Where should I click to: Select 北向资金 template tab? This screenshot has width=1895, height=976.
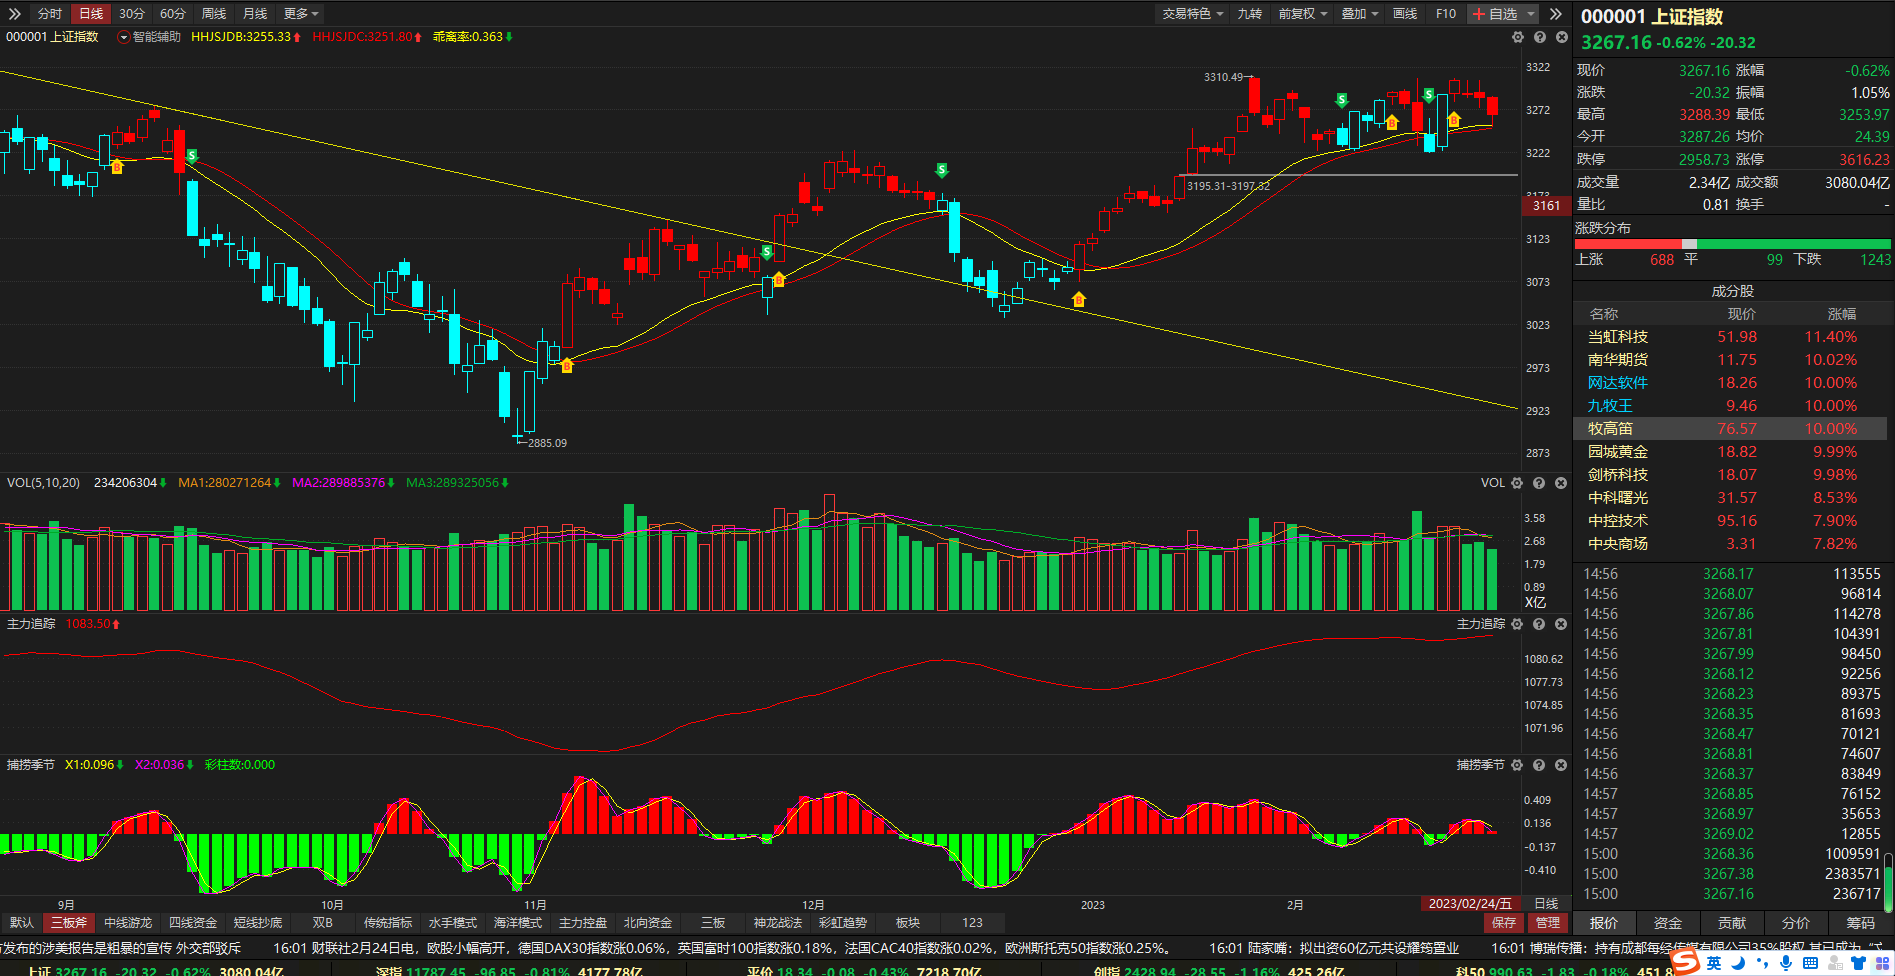pos(648,923)
